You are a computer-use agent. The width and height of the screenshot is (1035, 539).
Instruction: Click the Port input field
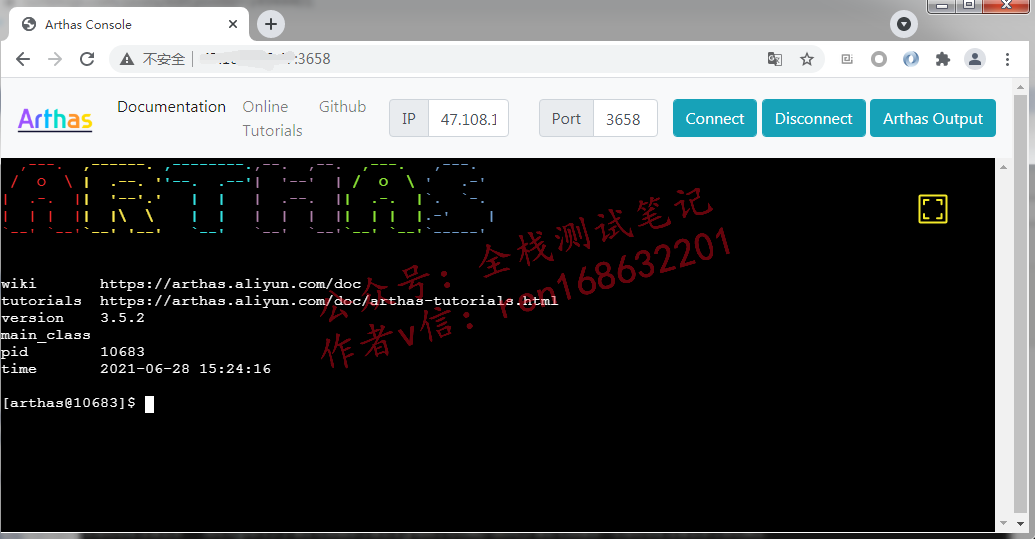(624, 119)
